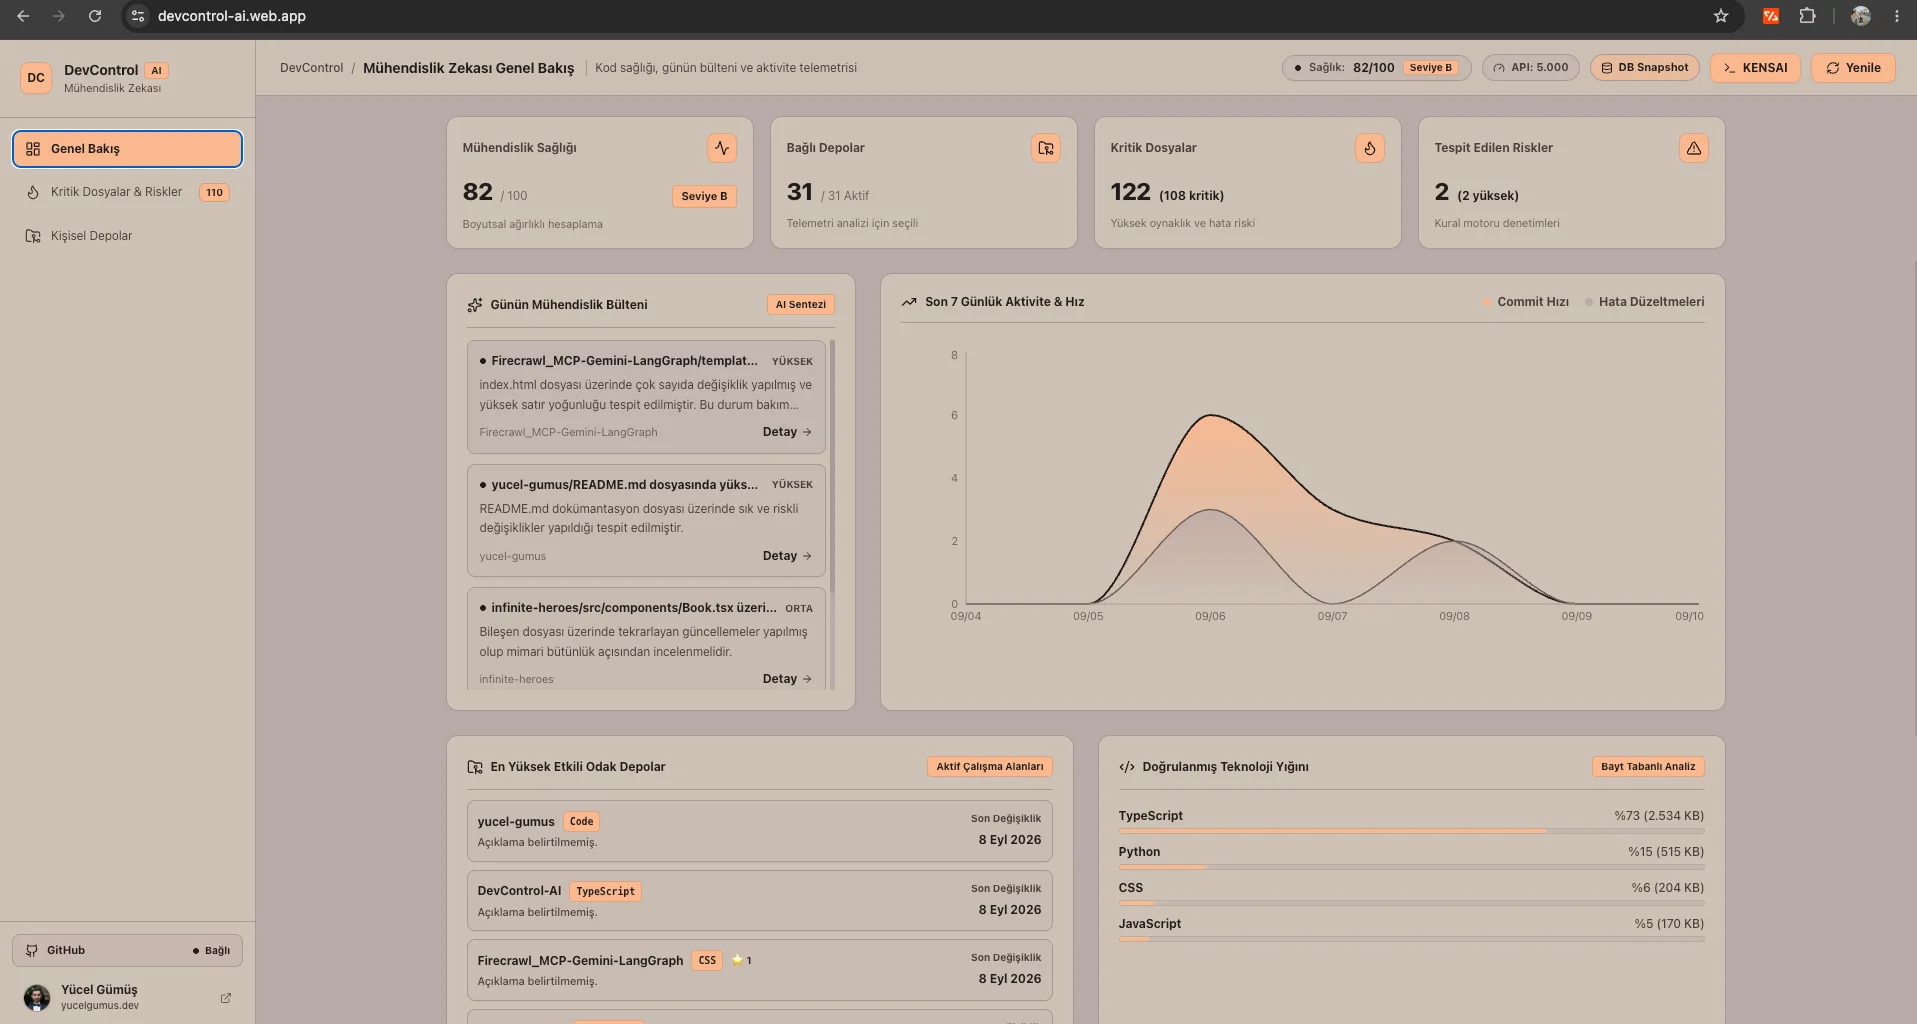Click the pulse icon on Mühendislik Sağlığı card

tap(722, 148)
